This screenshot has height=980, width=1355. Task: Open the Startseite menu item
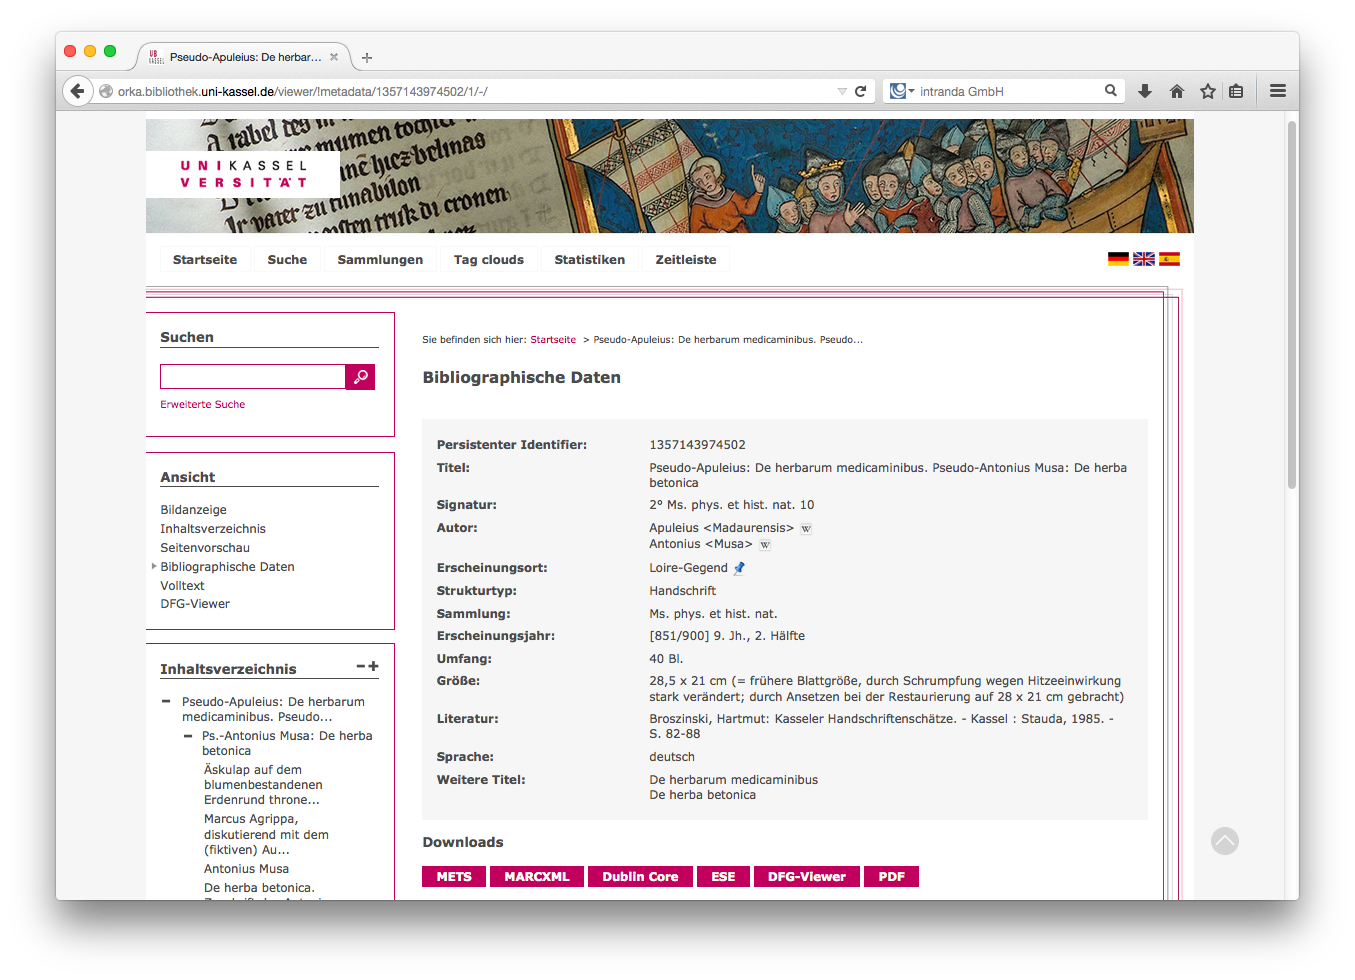coord(205,260)
